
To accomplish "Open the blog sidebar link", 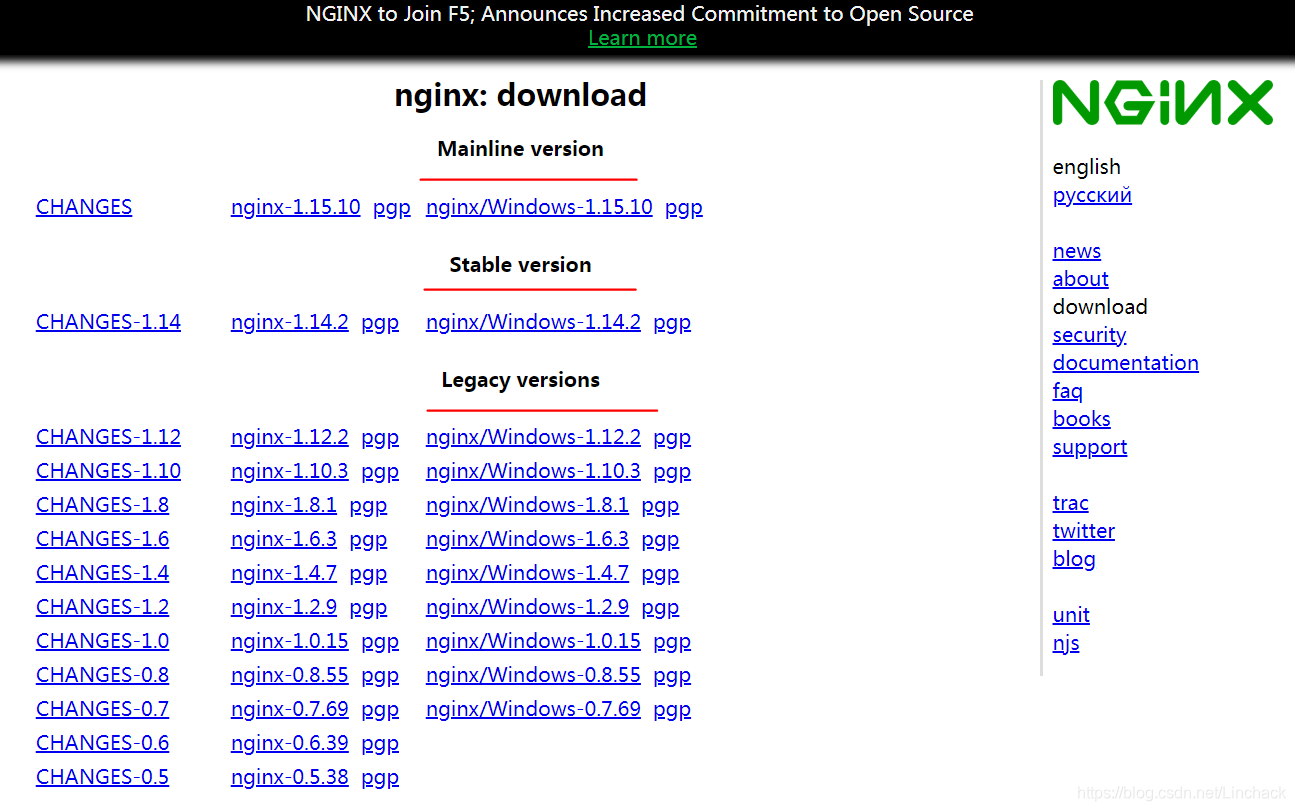I will point(1073,559).
